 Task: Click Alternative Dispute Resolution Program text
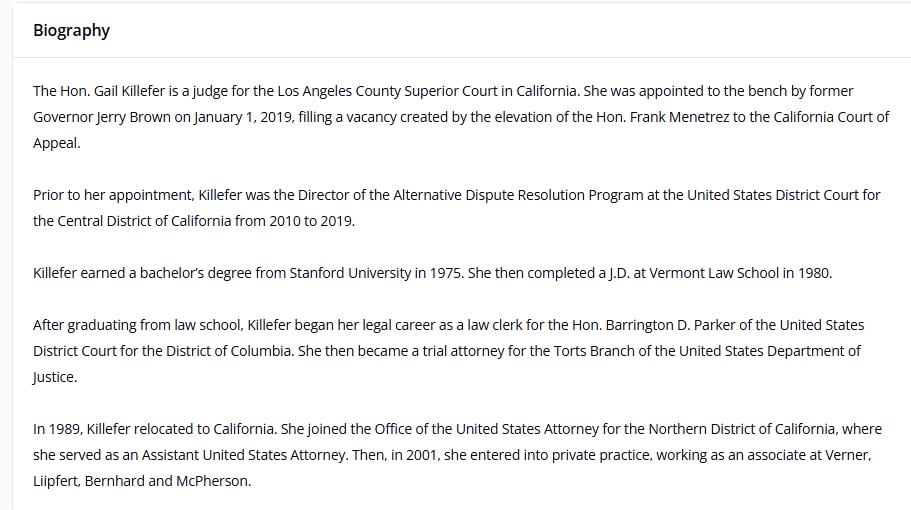point(518,195)
